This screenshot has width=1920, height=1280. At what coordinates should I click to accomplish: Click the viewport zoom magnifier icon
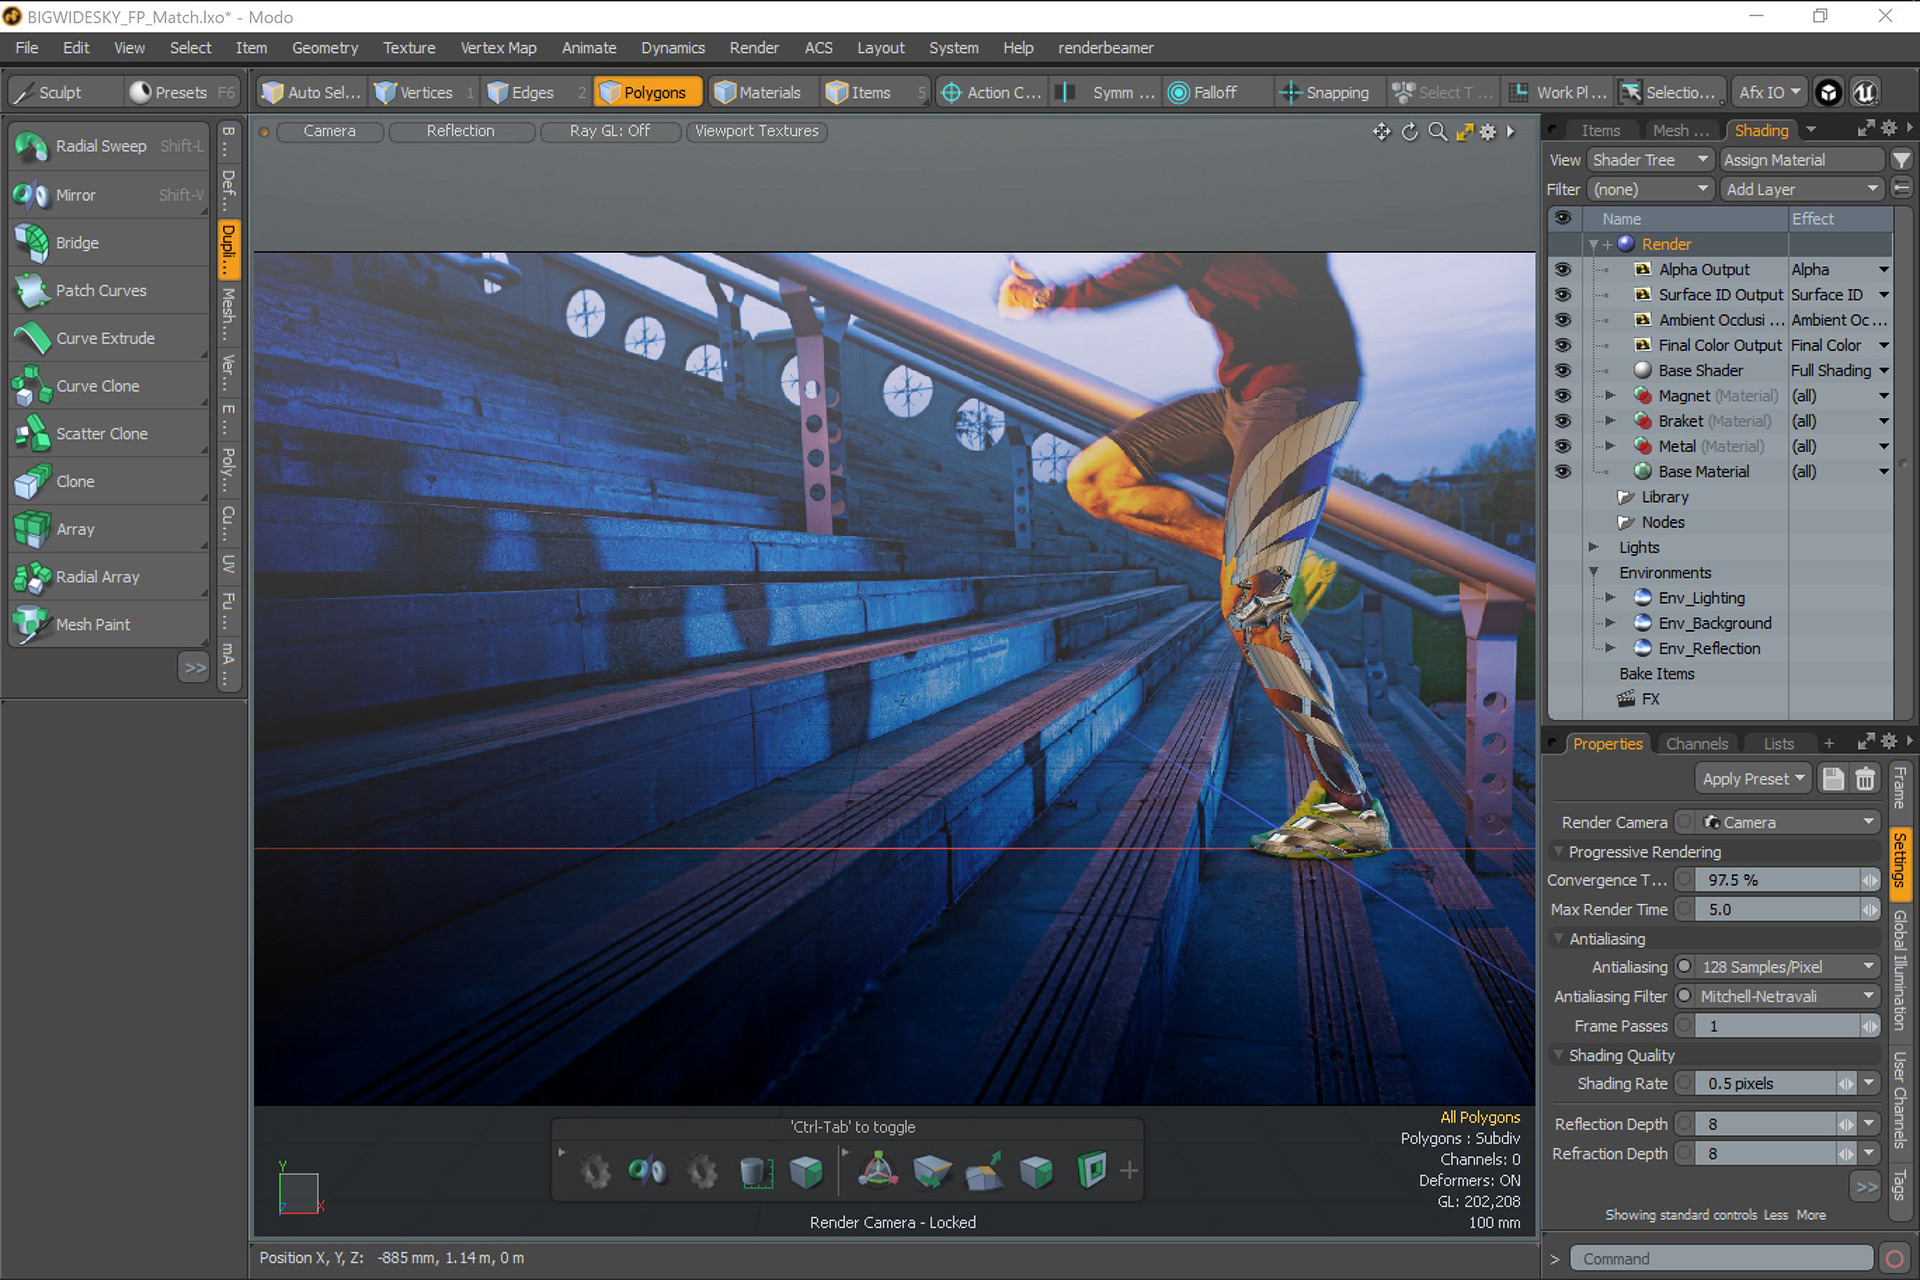point(1437,131)
